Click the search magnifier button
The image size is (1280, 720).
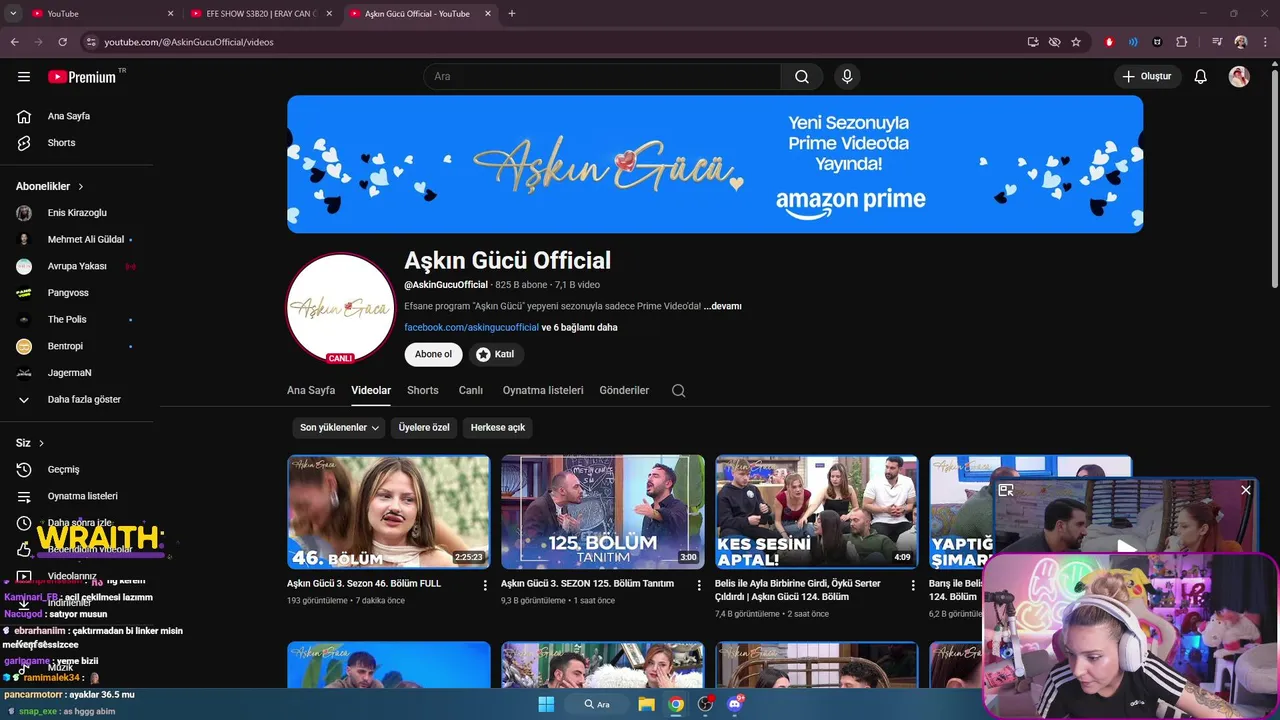click(802, 77)
